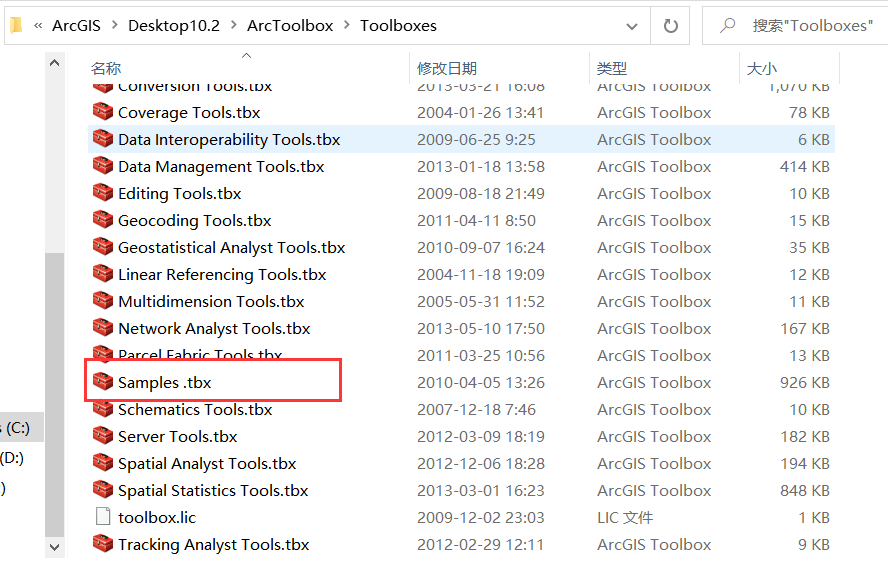The width and height of the screenshot is (888, 572).
Task: Sort files by the 名称 column header
Action: tap(106, 68)
